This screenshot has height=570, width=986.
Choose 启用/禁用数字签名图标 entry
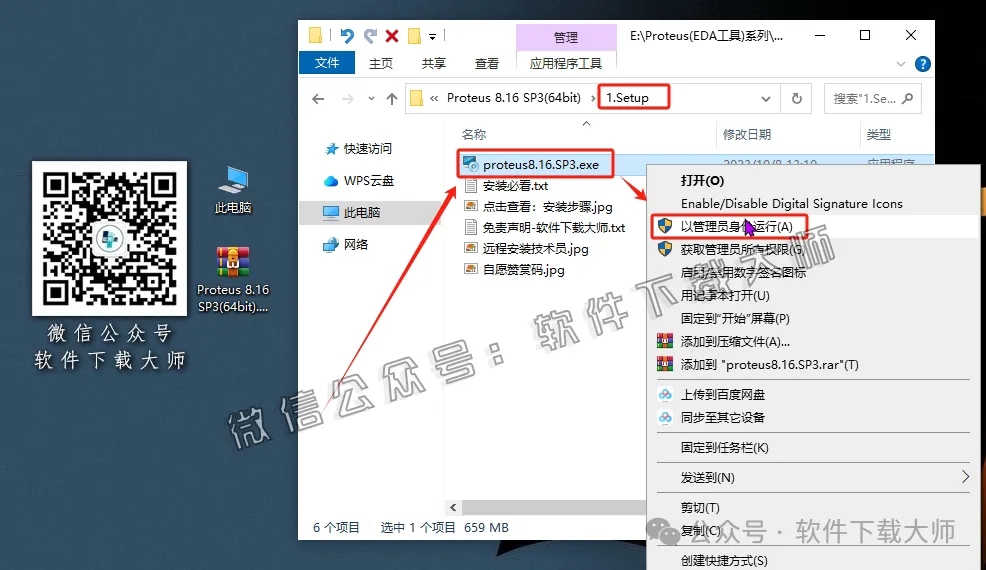(x=743, y=272)
